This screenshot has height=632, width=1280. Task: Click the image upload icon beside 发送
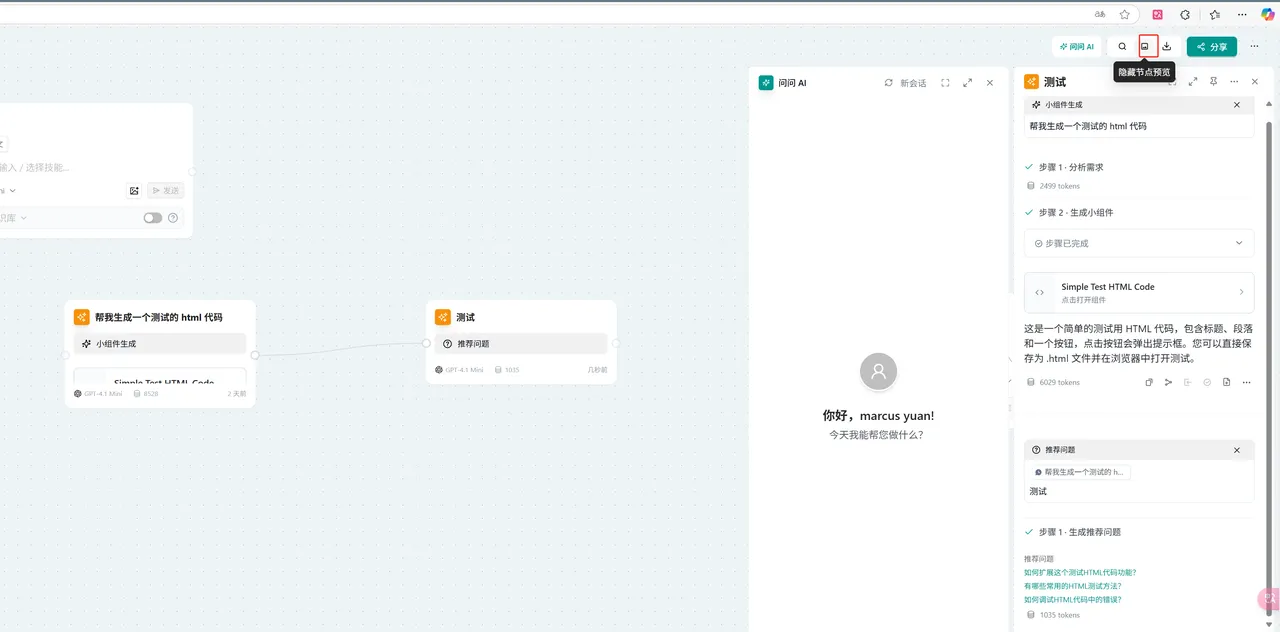point(134,190)
